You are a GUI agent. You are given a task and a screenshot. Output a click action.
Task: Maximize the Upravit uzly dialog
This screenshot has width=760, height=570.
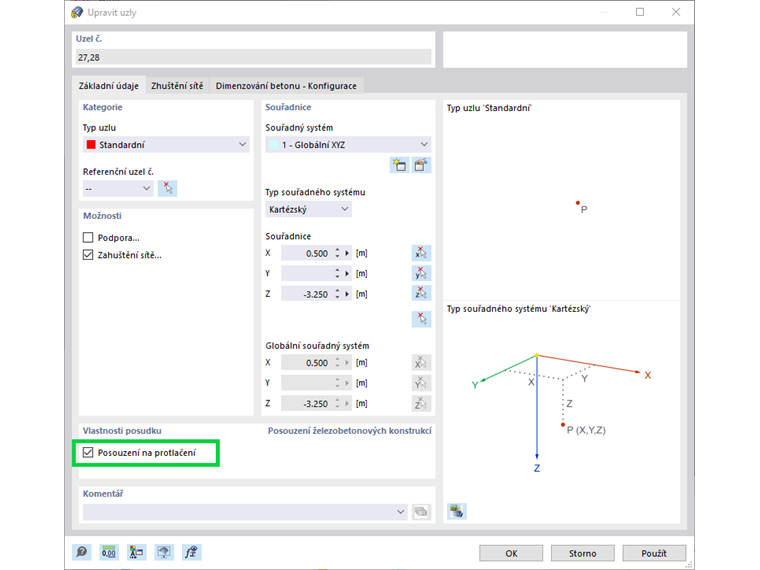640,12
